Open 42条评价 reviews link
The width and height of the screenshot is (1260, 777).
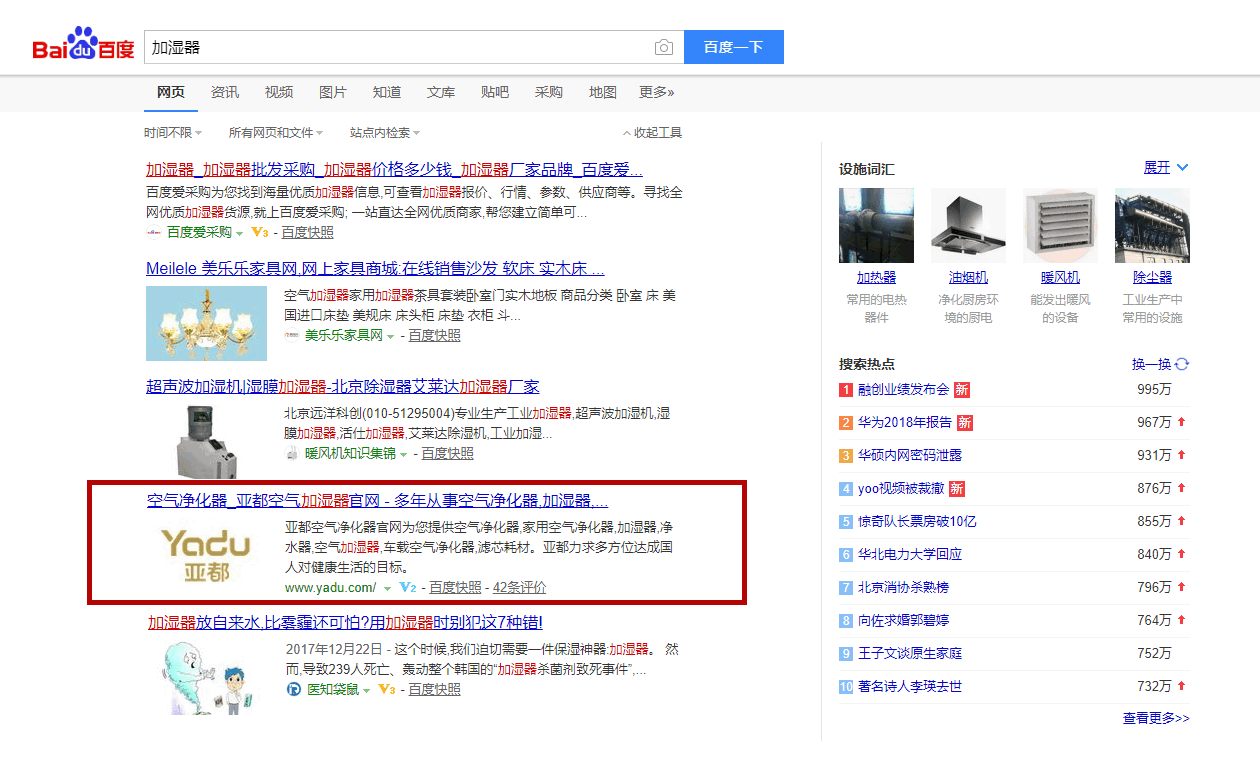(520, 588)
